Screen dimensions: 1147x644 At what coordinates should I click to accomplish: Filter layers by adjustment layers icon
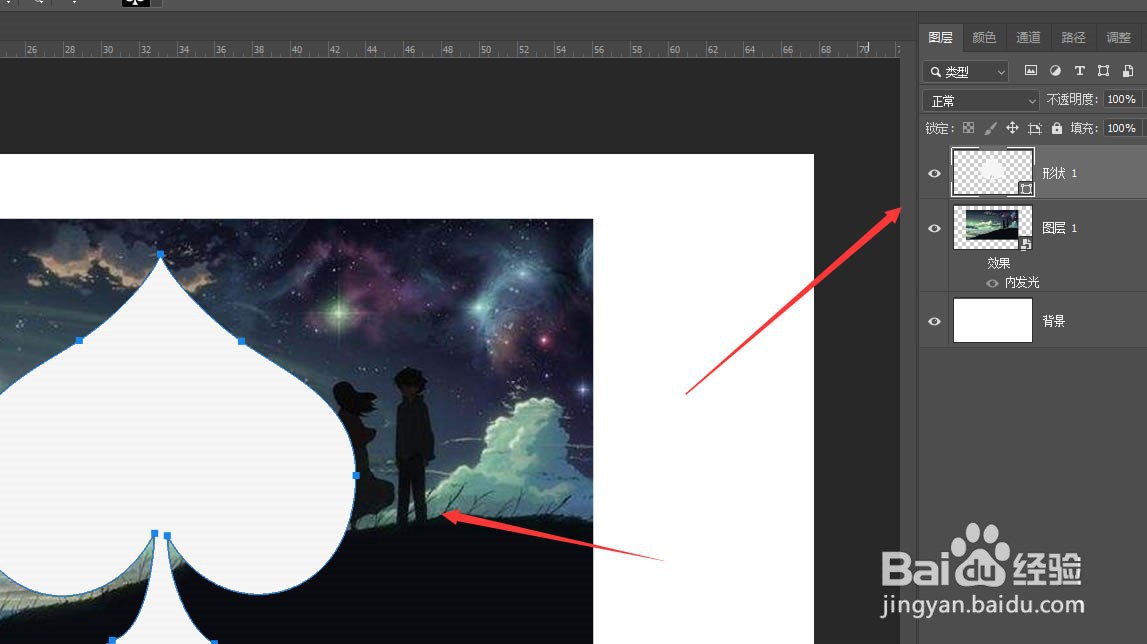click(x=1055, y=70)
